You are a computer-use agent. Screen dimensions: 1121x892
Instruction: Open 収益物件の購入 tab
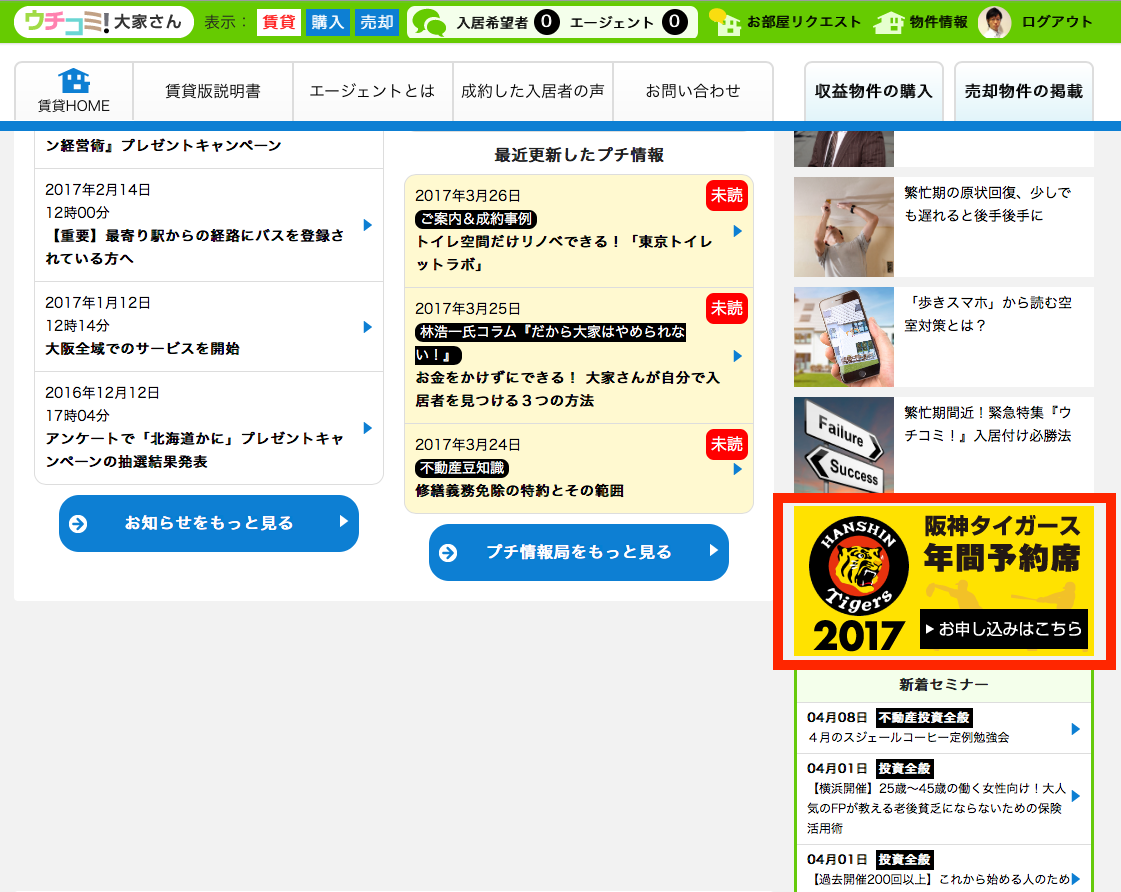[874, 91]
